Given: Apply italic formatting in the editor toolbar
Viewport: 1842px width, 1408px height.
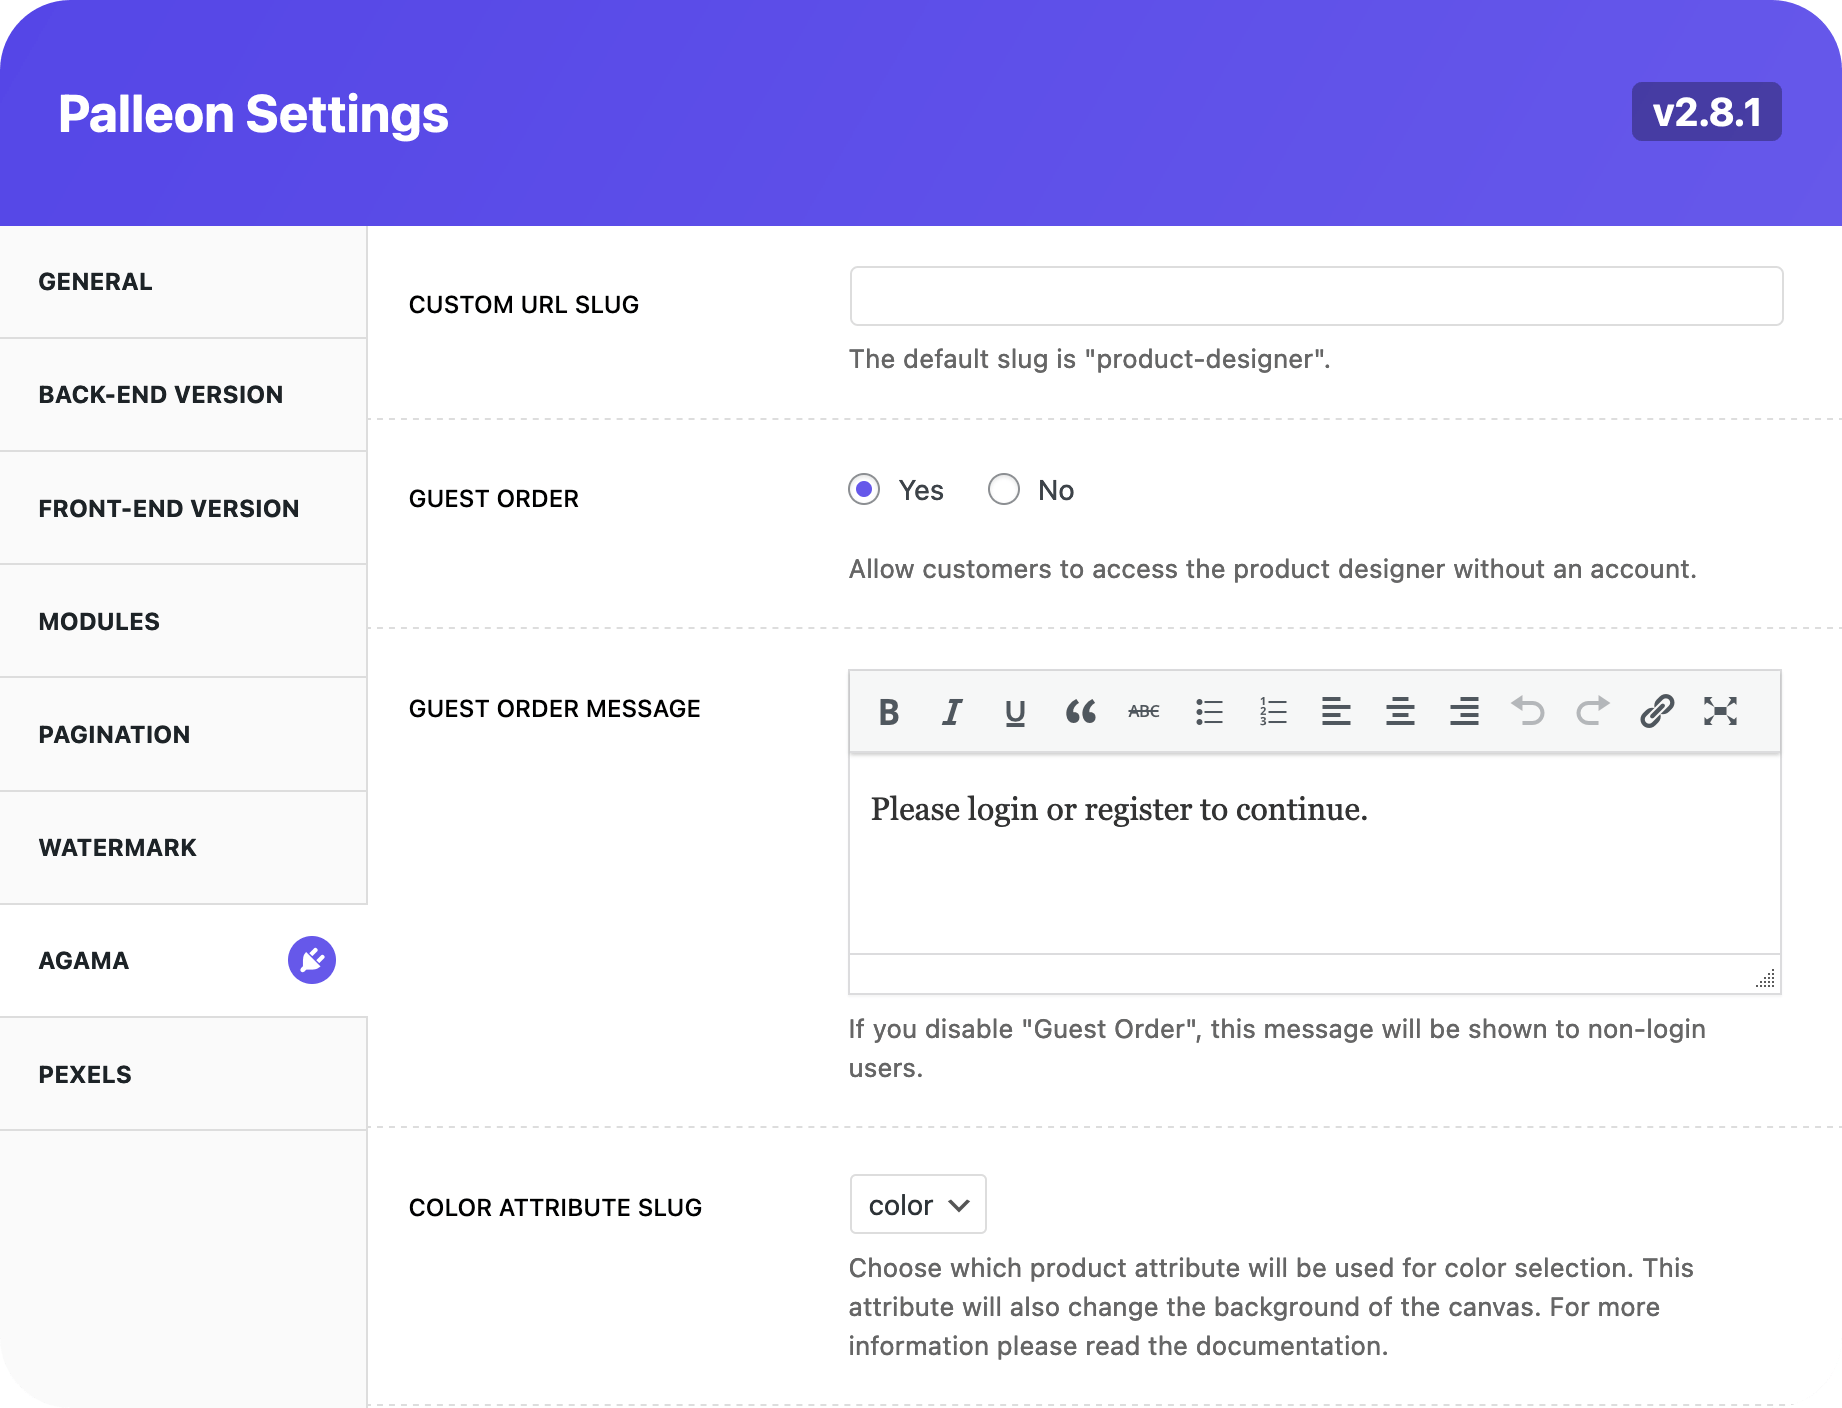Looking at the screenshot, I should (952, 712).
